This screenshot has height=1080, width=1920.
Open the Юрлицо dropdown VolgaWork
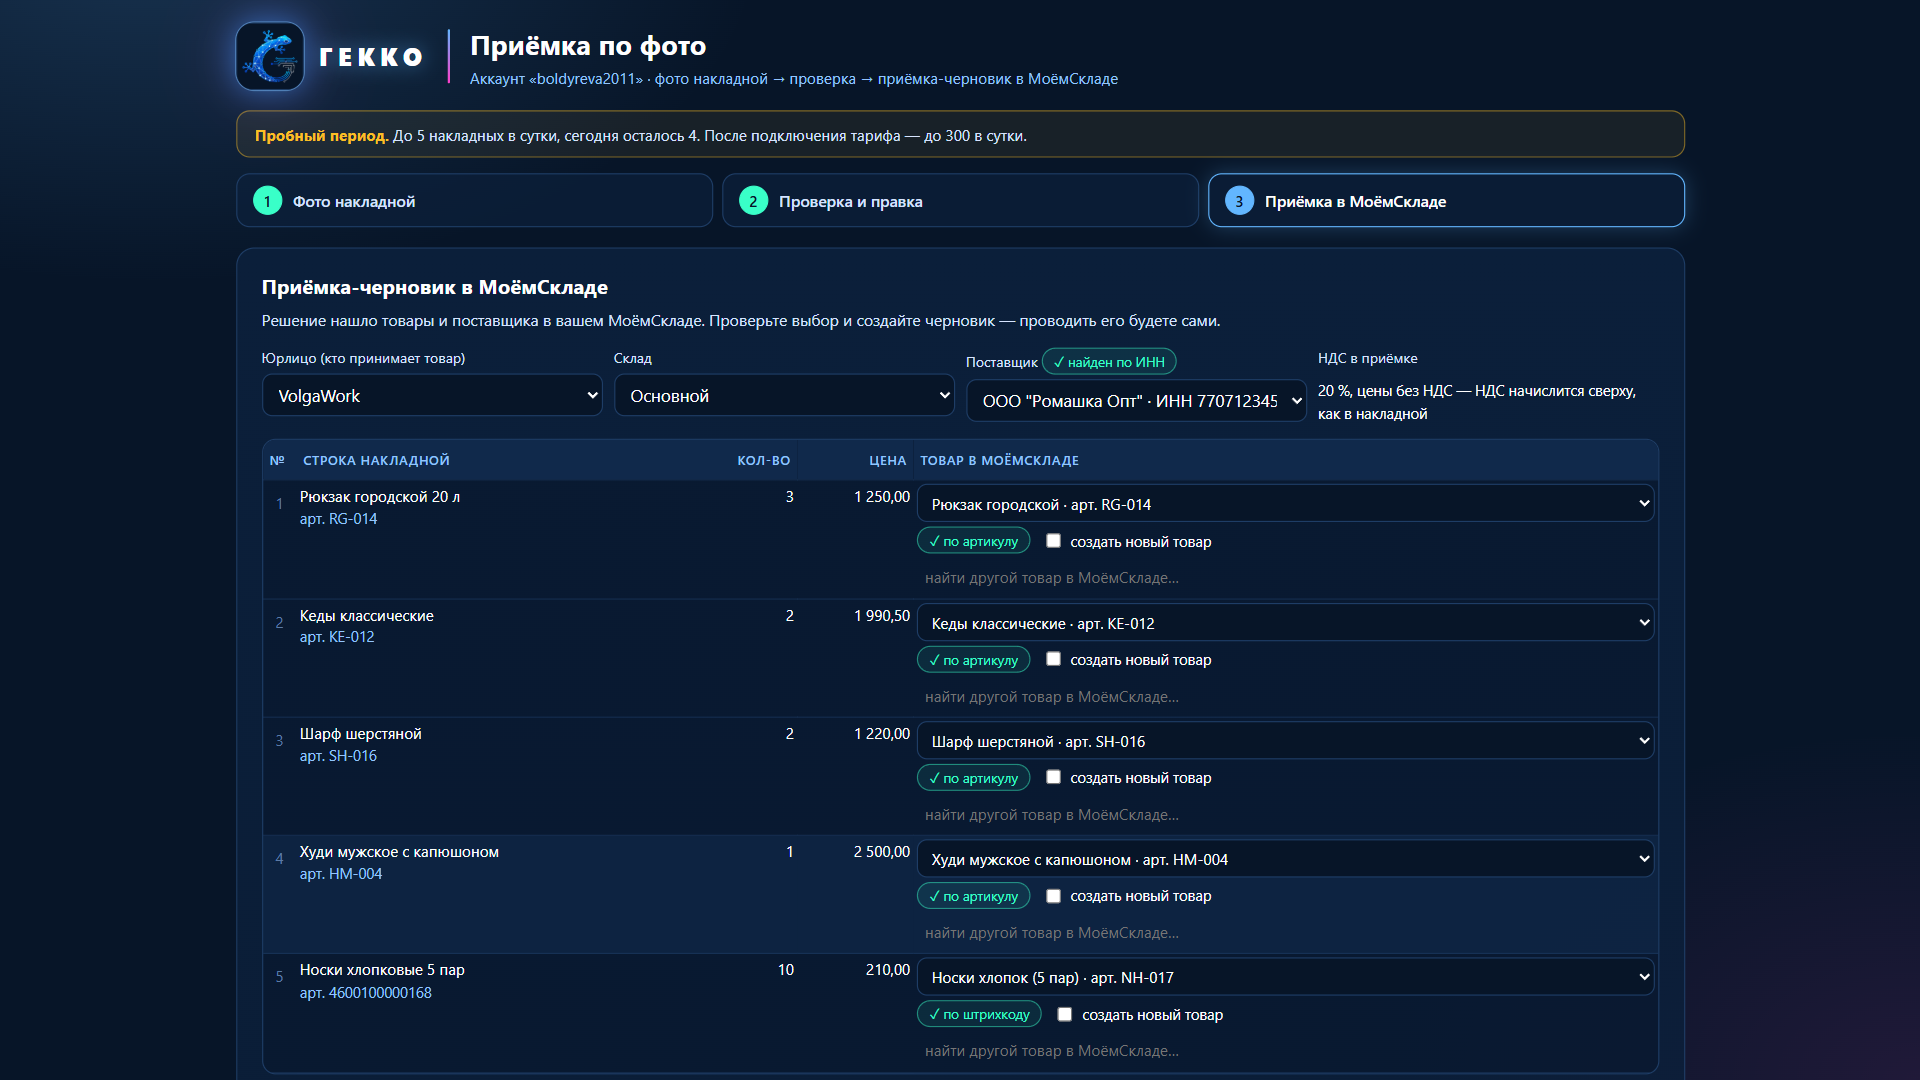tap(432, 396)
